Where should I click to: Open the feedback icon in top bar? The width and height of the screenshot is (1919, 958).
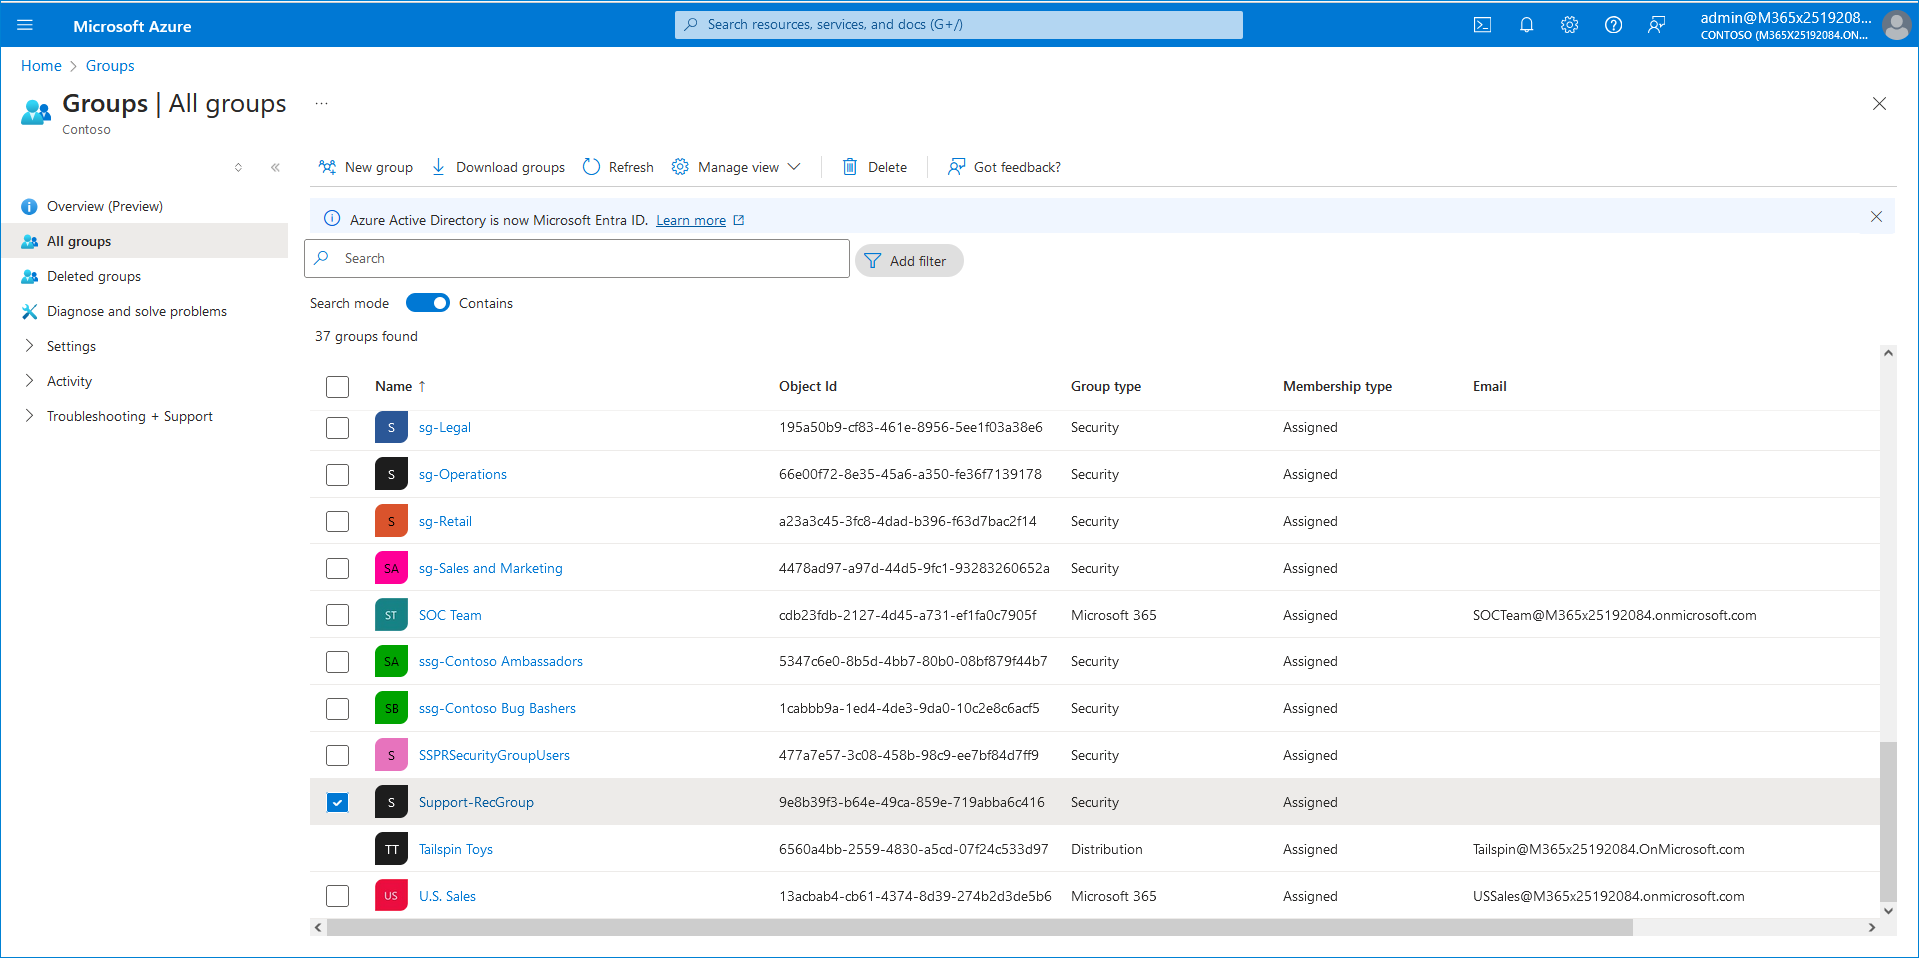pos(1656,25)
